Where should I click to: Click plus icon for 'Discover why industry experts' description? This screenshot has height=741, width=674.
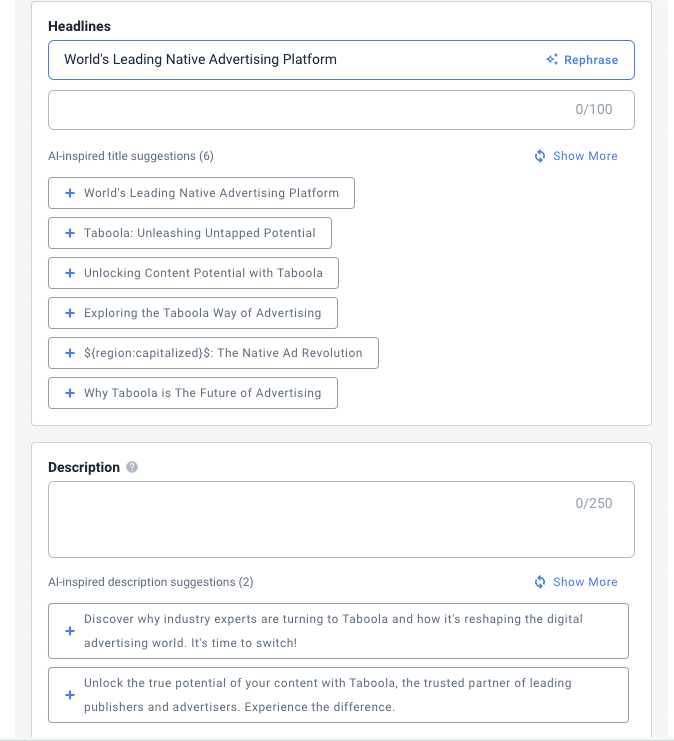tap(70, 631)
